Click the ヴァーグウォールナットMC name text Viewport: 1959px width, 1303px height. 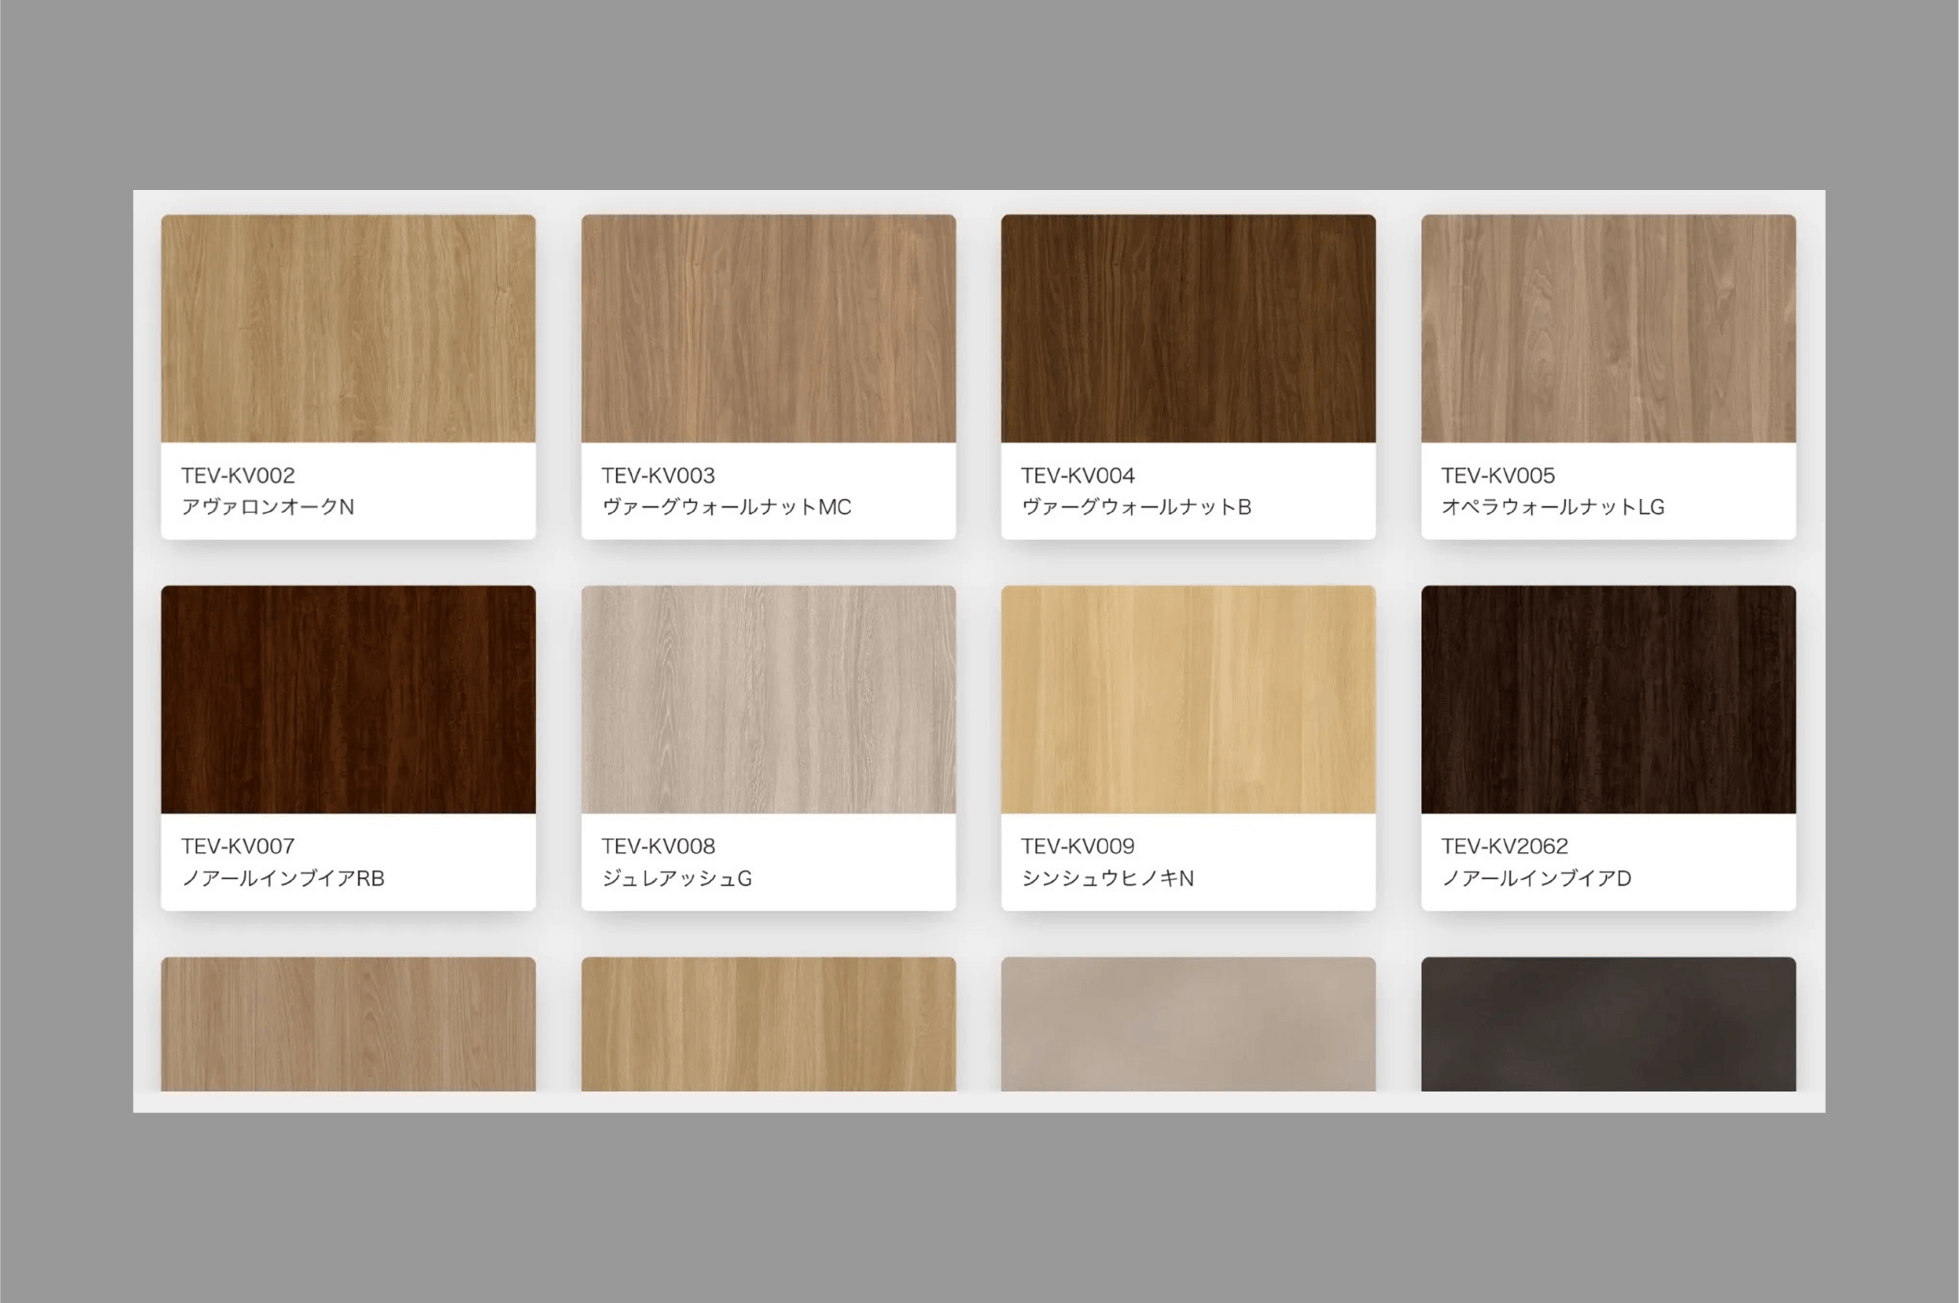pyautogui.click(x=726, y=507)
